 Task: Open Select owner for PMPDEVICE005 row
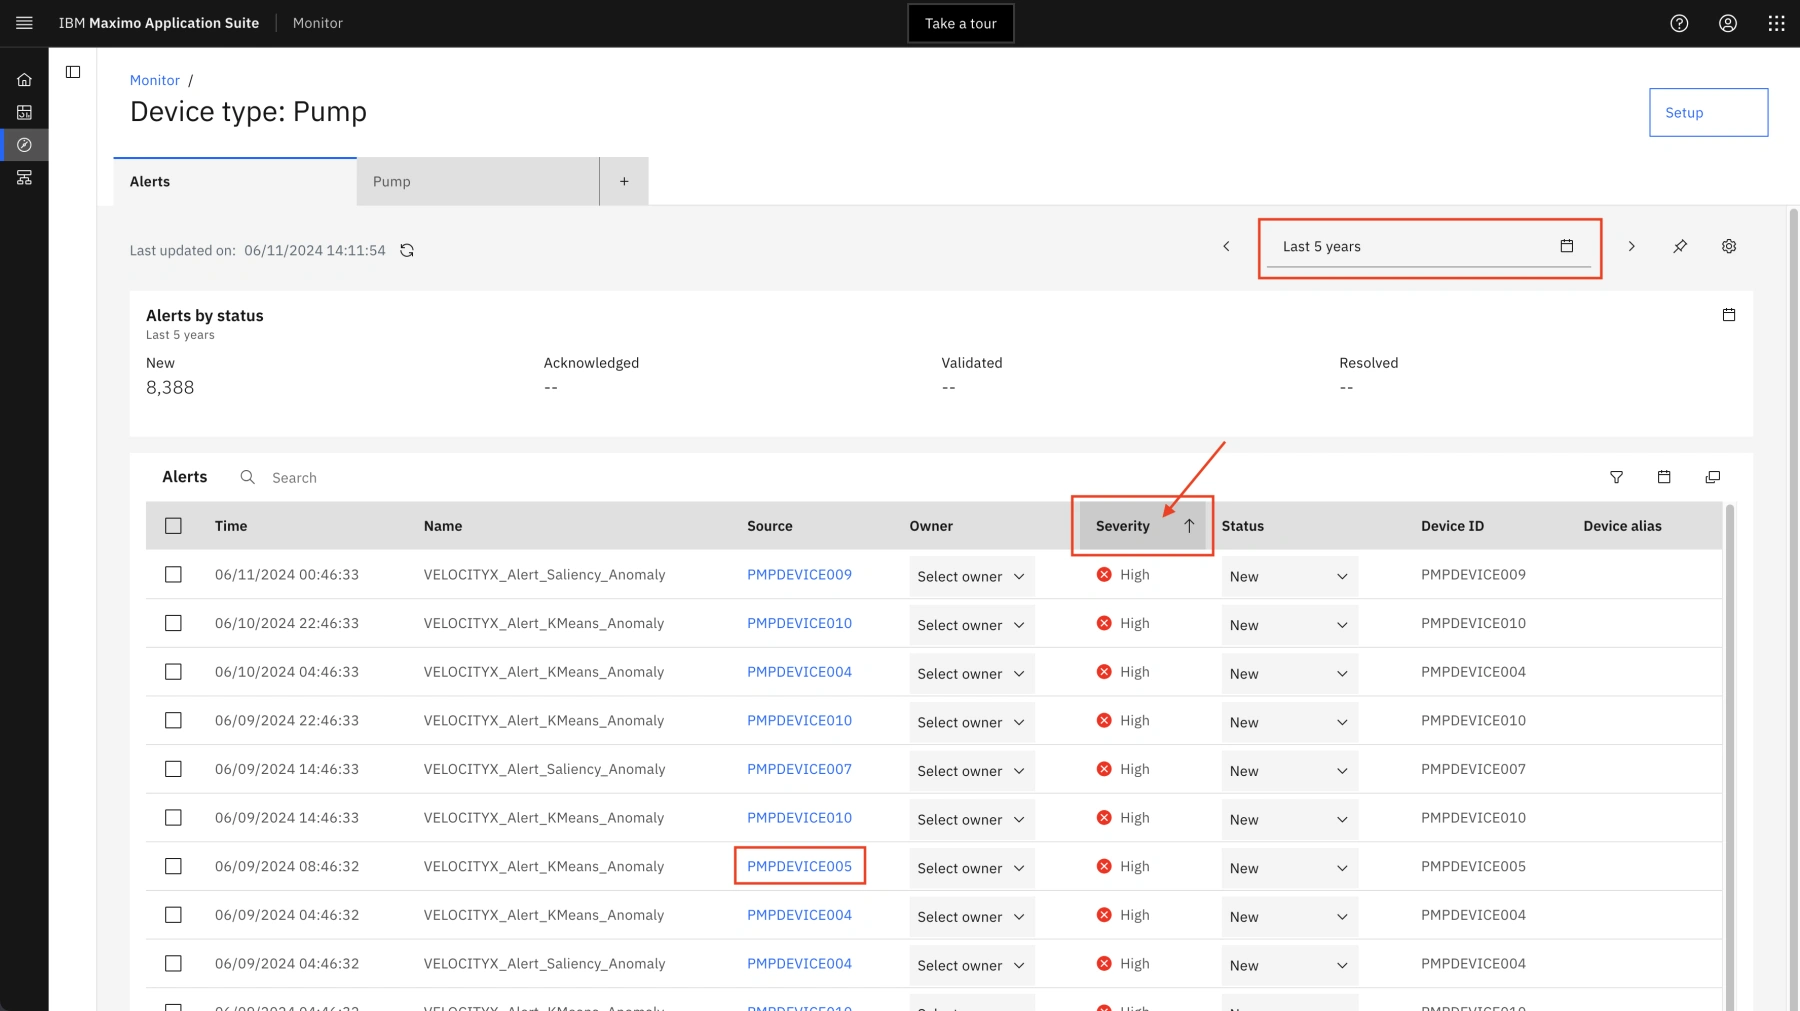coord(971,868)
